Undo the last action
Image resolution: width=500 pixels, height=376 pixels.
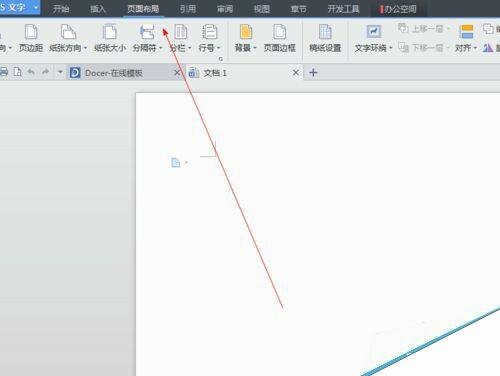point(31,72)
